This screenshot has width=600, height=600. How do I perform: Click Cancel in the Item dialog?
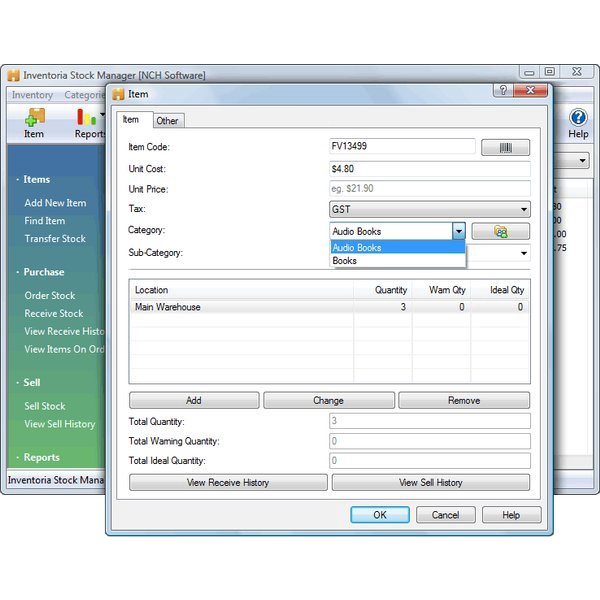[x=445, y=515]
